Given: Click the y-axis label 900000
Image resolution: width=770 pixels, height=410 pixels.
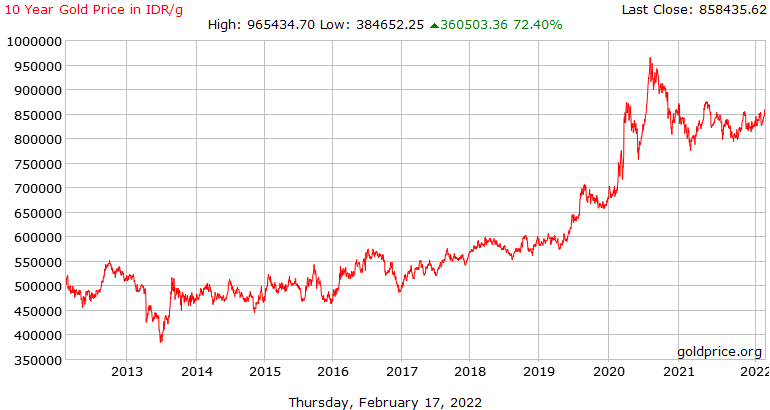Looking at the screenshot, I should (38, 90).
